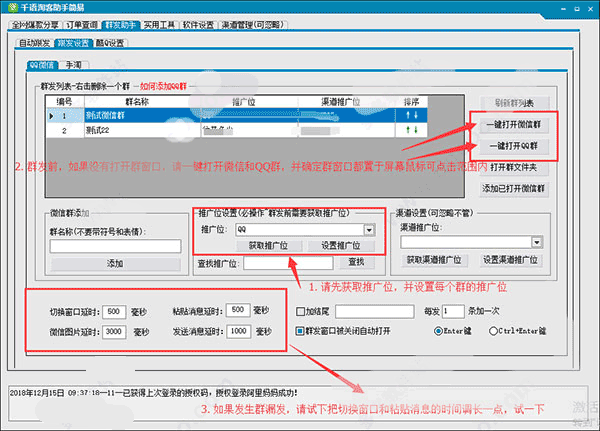The width and height of the screenshot is (600, 431).
Task: Click the 获取渠道推广位 button
Action: 434,260
